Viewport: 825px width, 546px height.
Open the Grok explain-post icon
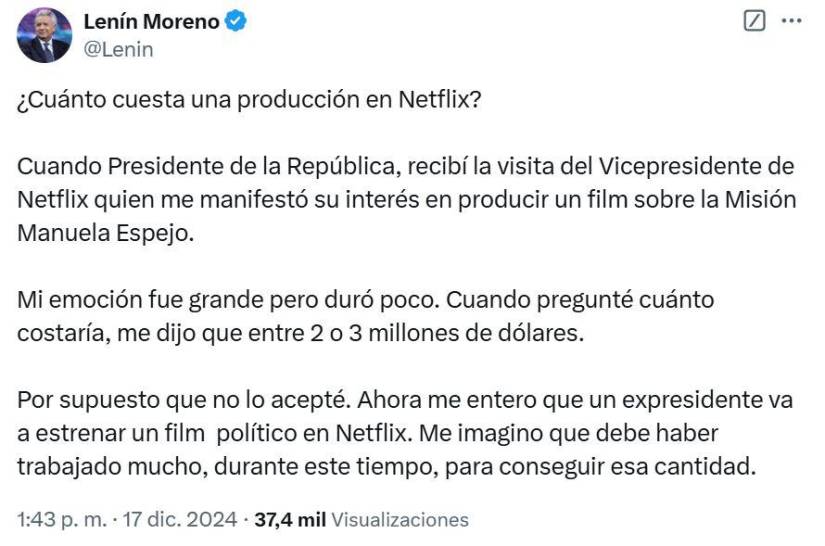tap(755, 21)
